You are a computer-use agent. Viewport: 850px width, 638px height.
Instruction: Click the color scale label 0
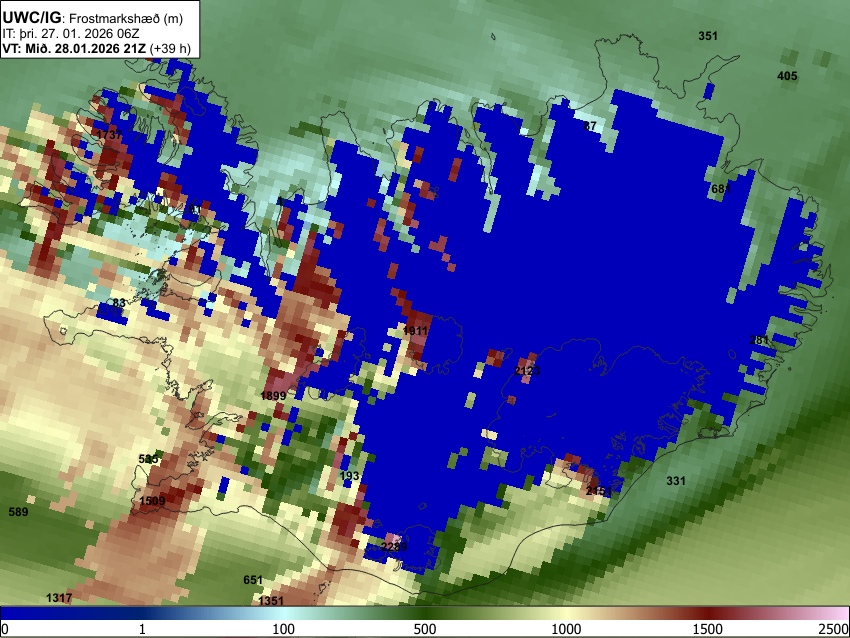point(5,629)
